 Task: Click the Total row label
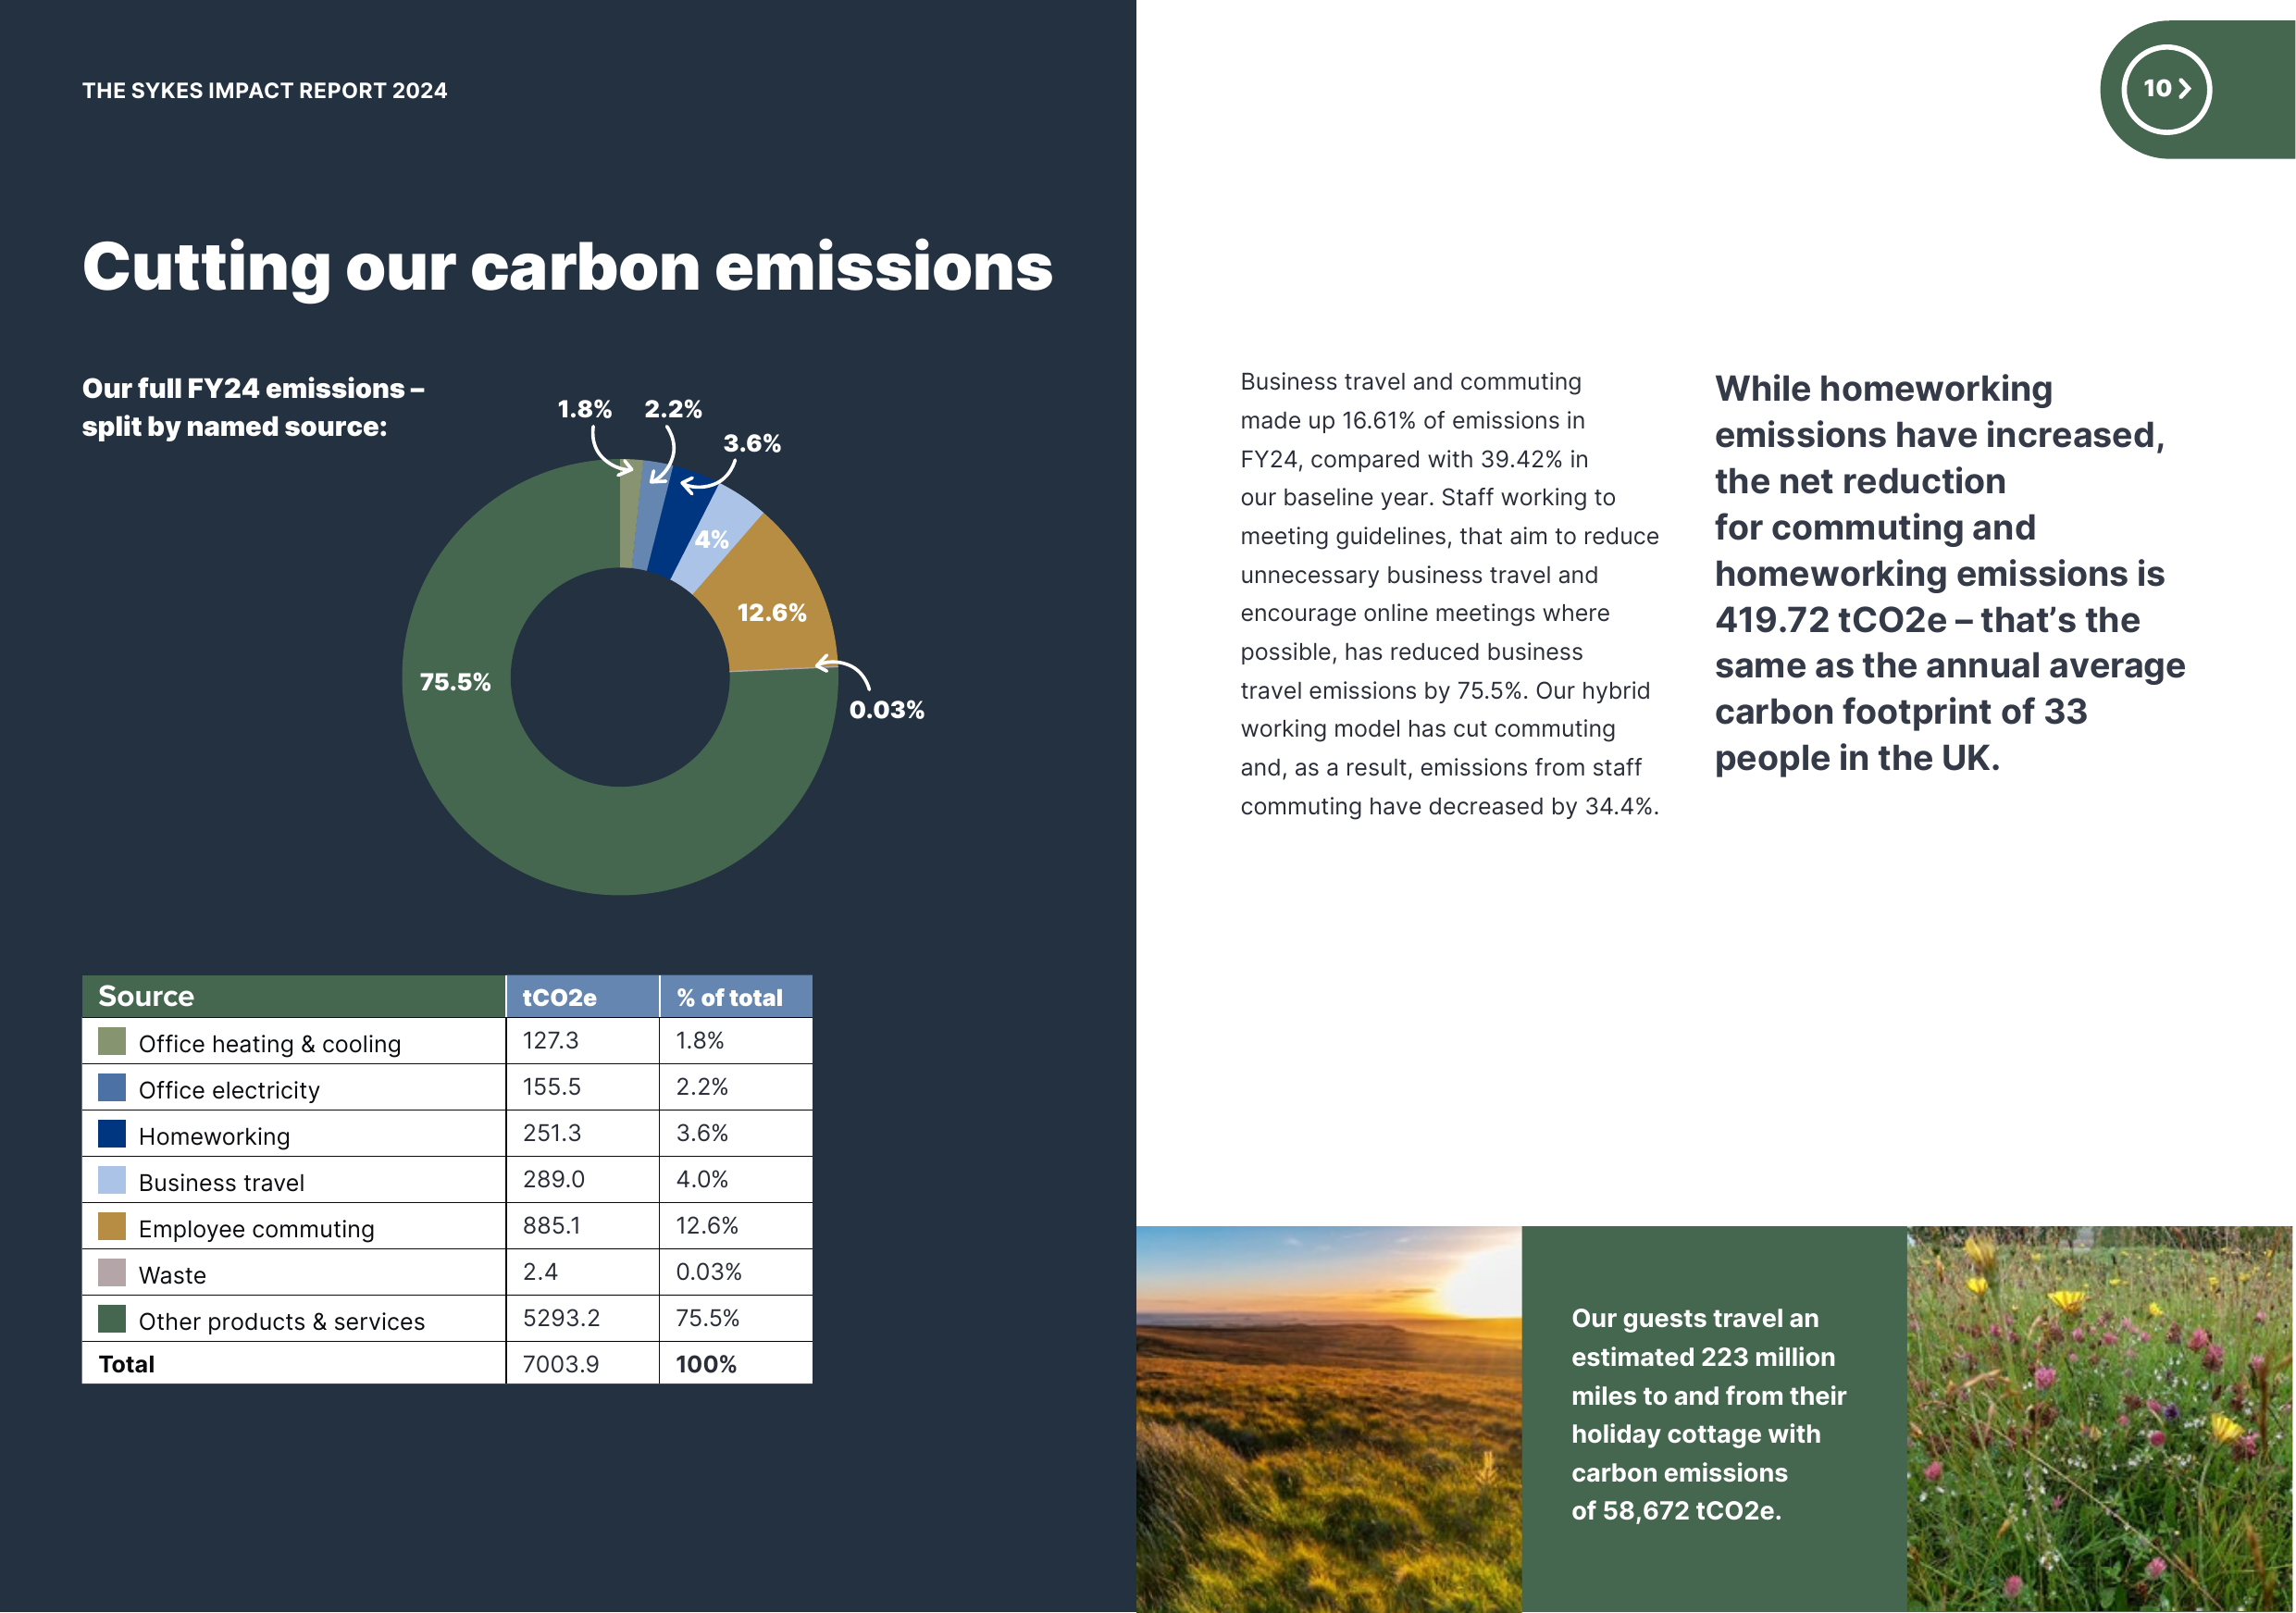[x=127, y=1364]
